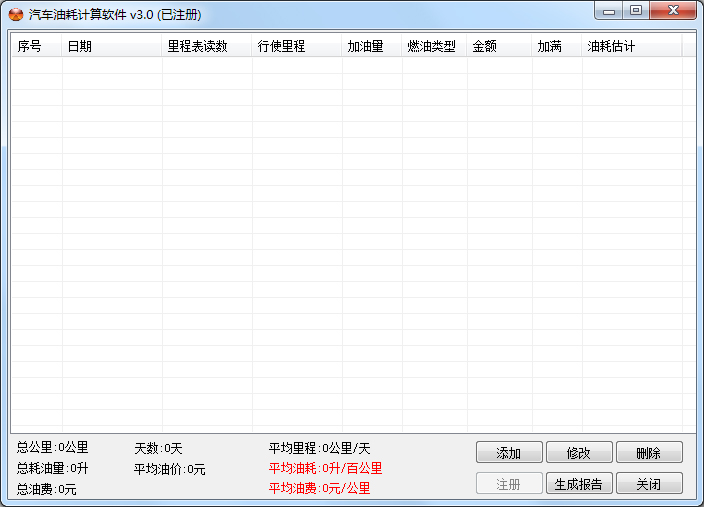Click the app icon in title bar

pos(16,14)
